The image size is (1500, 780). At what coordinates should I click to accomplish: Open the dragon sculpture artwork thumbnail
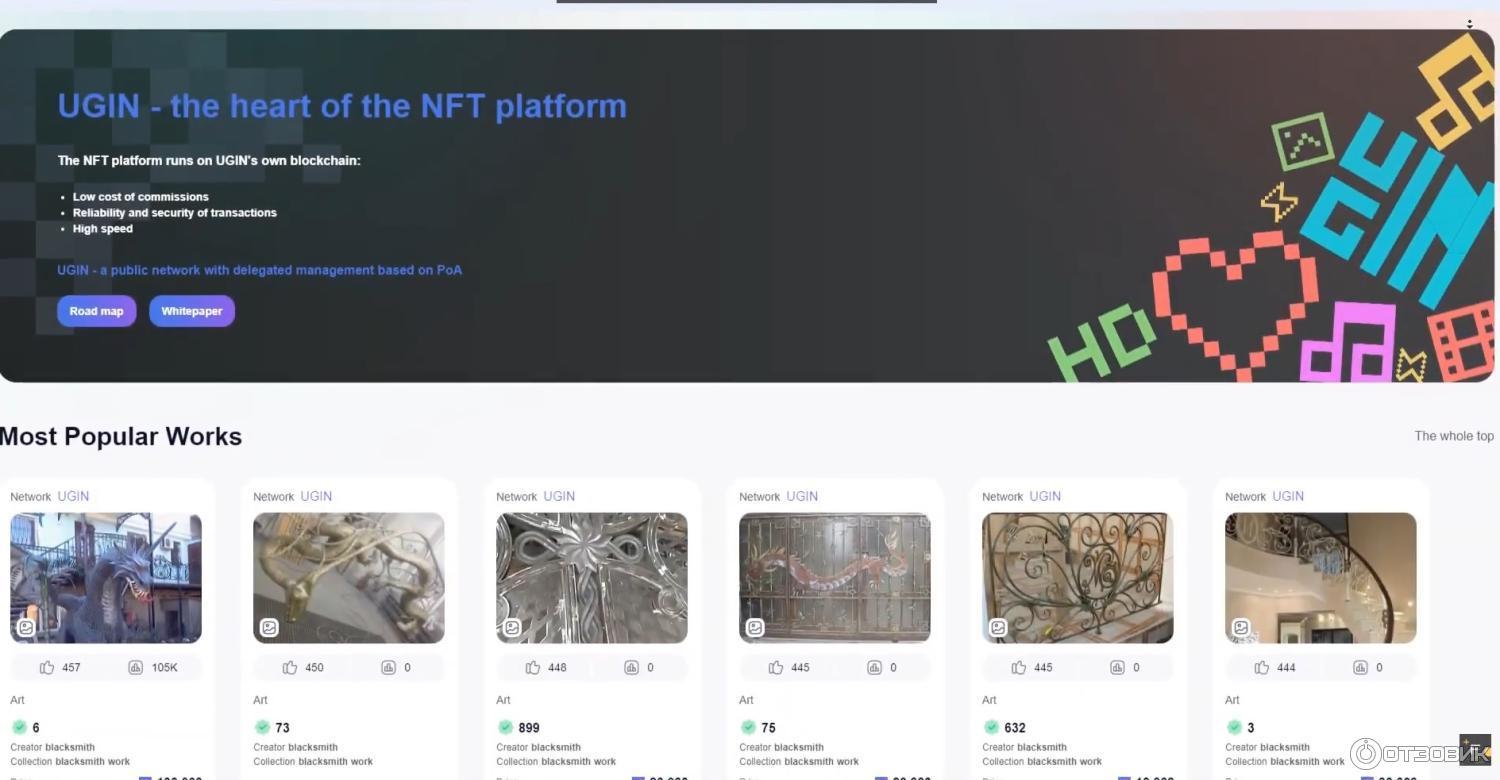pos(106,578)
